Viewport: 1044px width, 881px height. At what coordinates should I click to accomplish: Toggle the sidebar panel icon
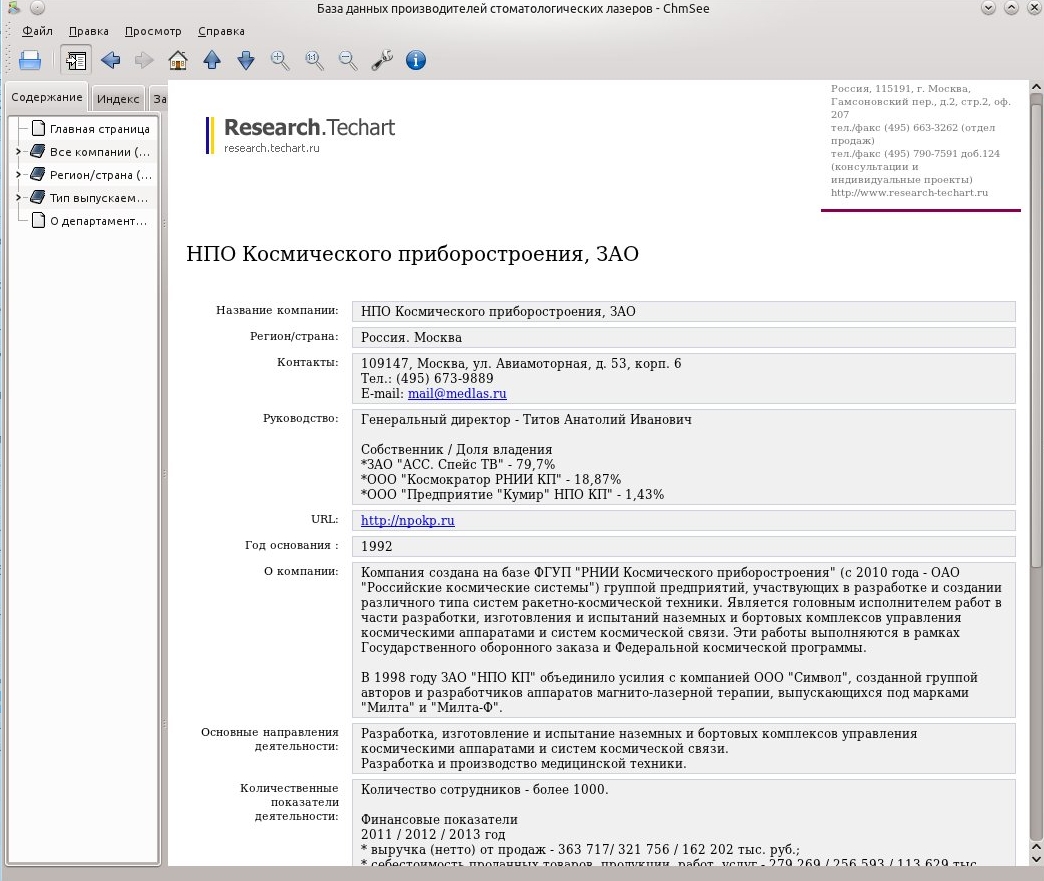click(75, 61)
